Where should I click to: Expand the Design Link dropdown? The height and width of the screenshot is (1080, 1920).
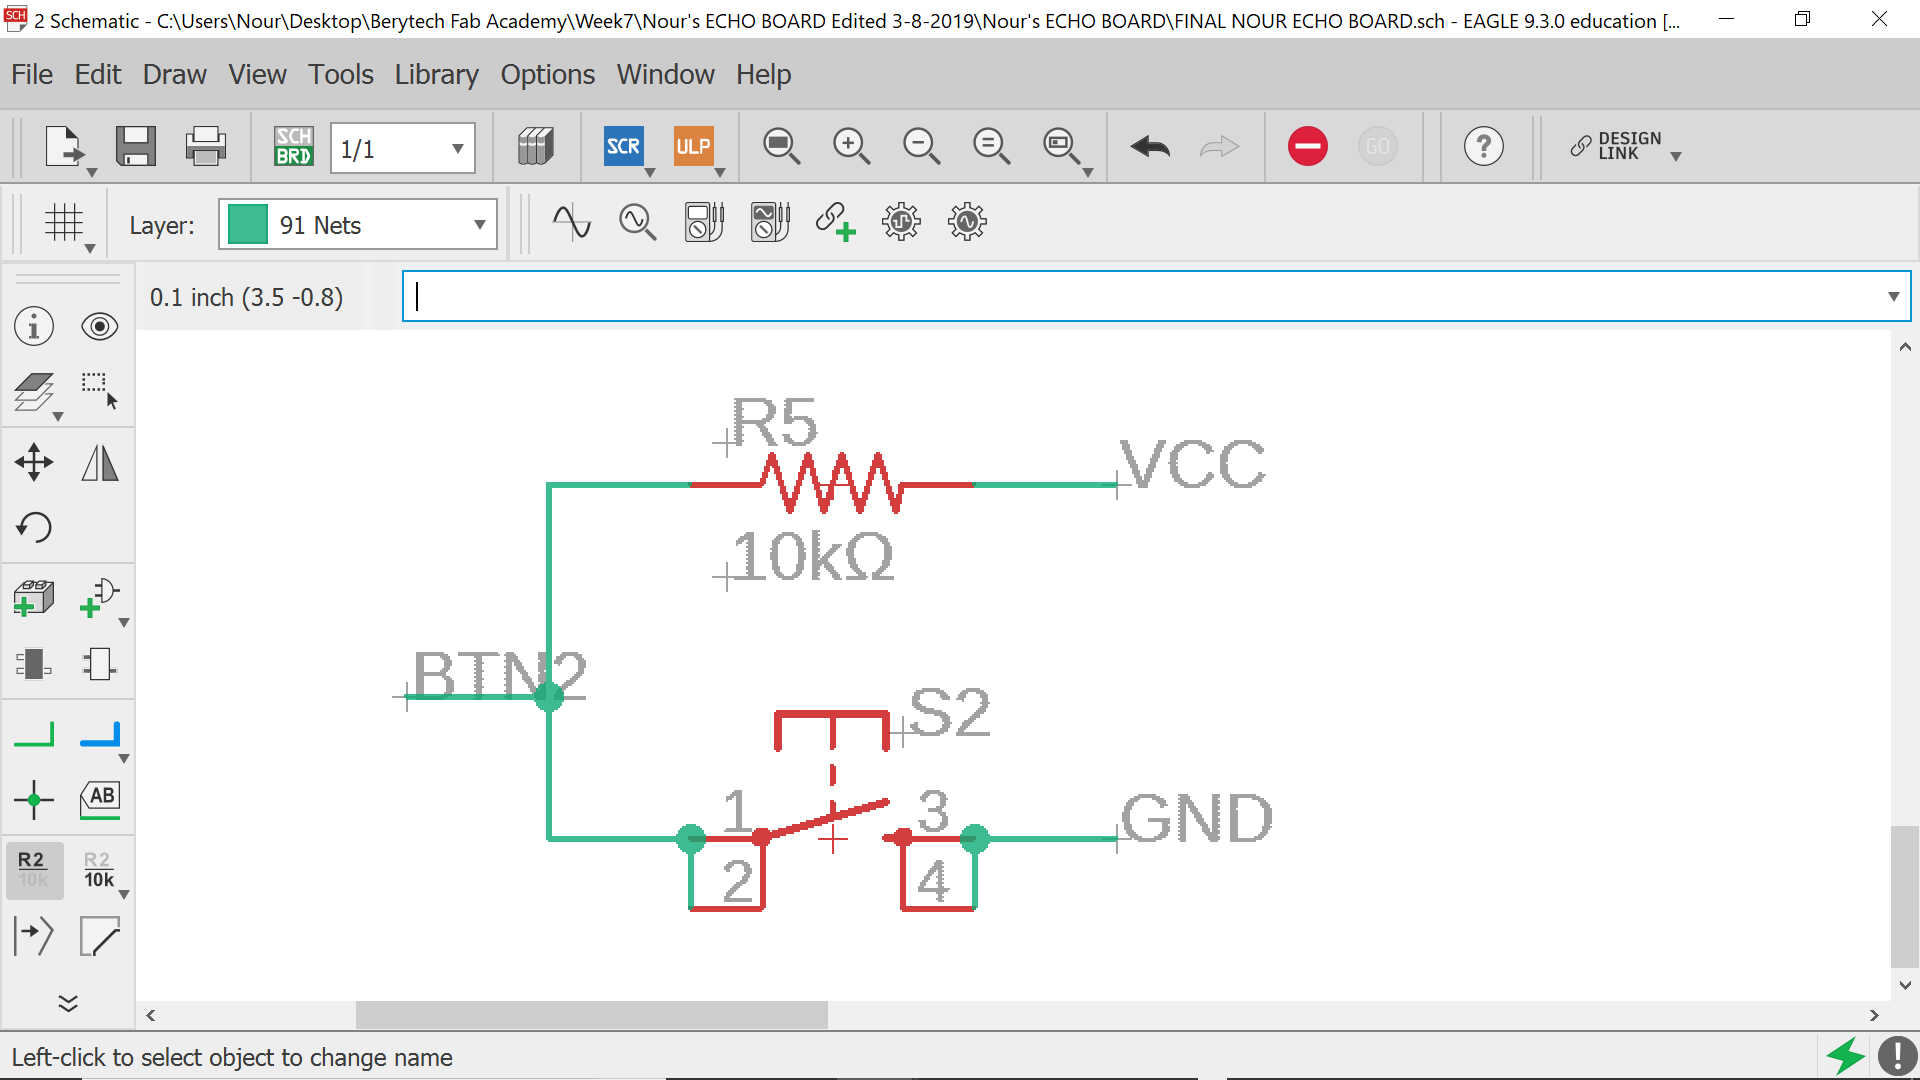pyautogui.click(x=1676, y=156)
